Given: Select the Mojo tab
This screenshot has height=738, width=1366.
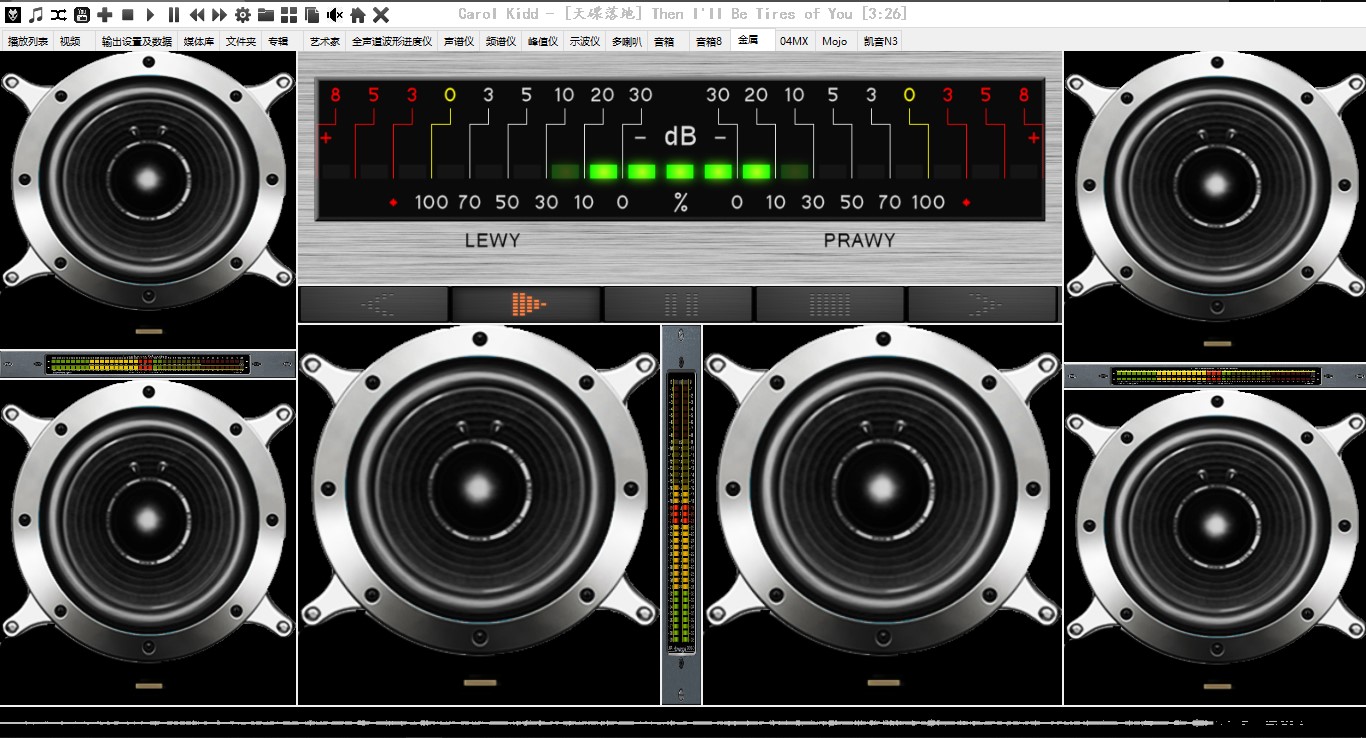Looking at the screenshot, I should coord(834,42).
